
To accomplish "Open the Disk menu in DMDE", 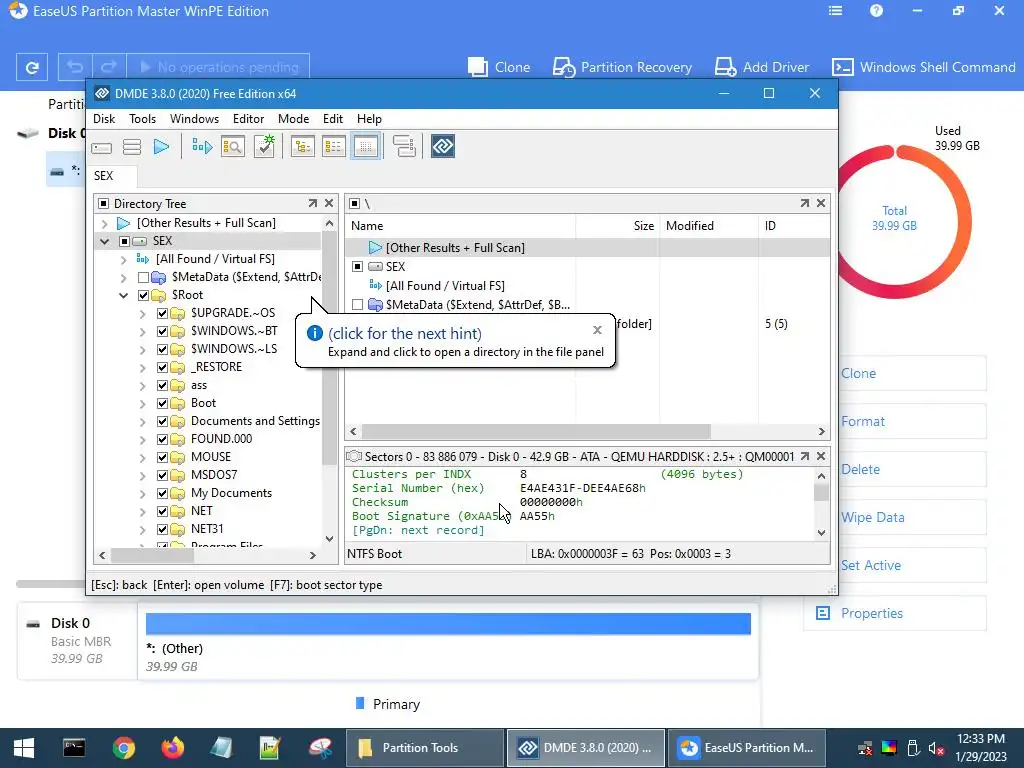I will pyautogui.click(x=104, y=119).
